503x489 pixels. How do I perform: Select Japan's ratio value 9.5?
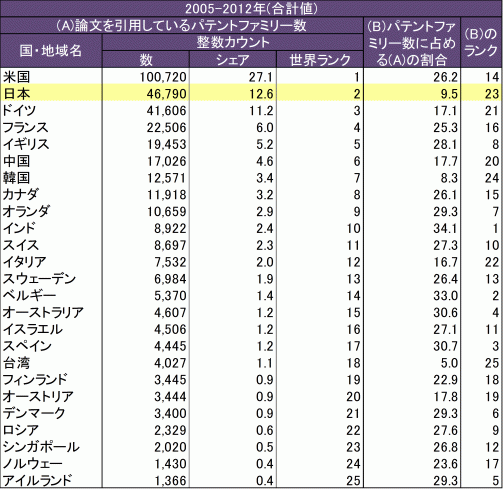click(x=449, y=94)
